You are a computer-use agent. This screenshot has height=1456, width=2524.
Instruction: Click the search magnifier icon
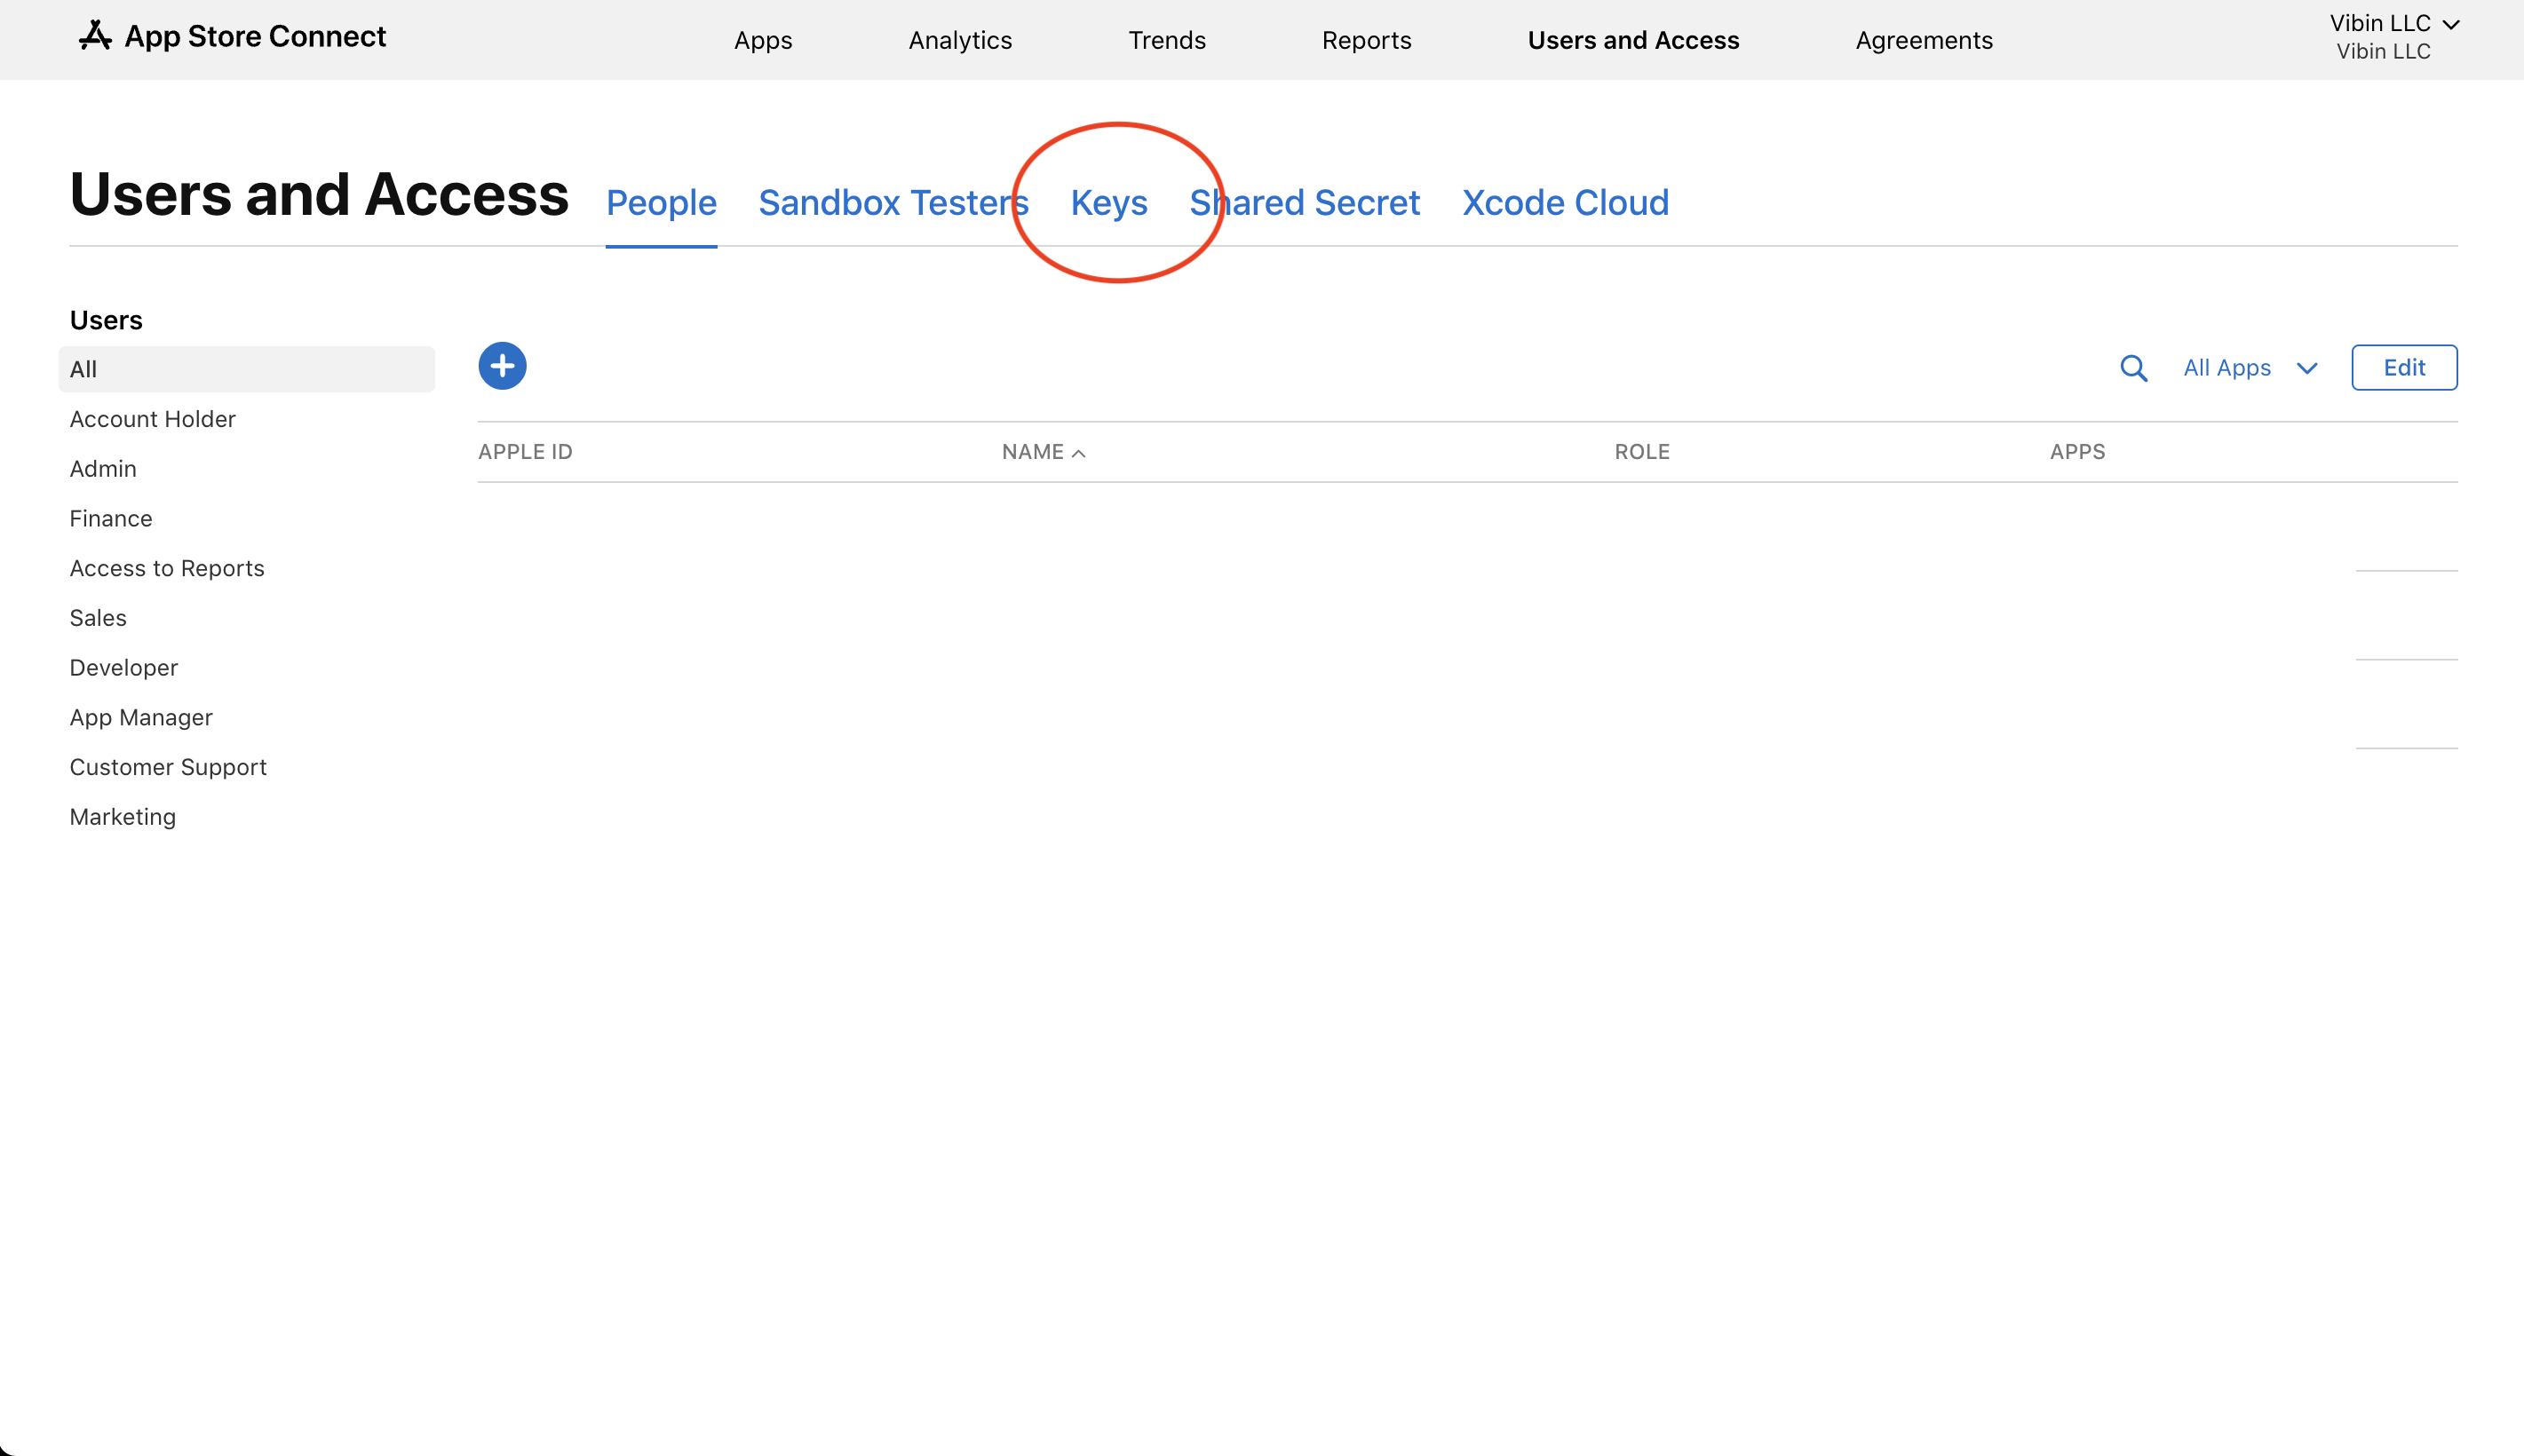pyautogui.click(x=2133, y=368)
